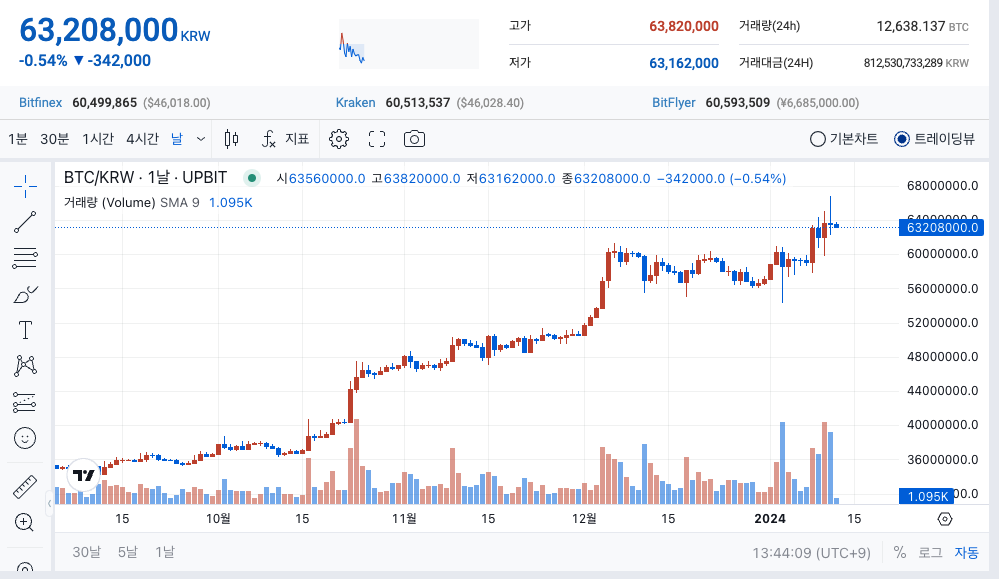Open the 지표 indicators menu
The image size is (999, 579).
click(285, 139)
